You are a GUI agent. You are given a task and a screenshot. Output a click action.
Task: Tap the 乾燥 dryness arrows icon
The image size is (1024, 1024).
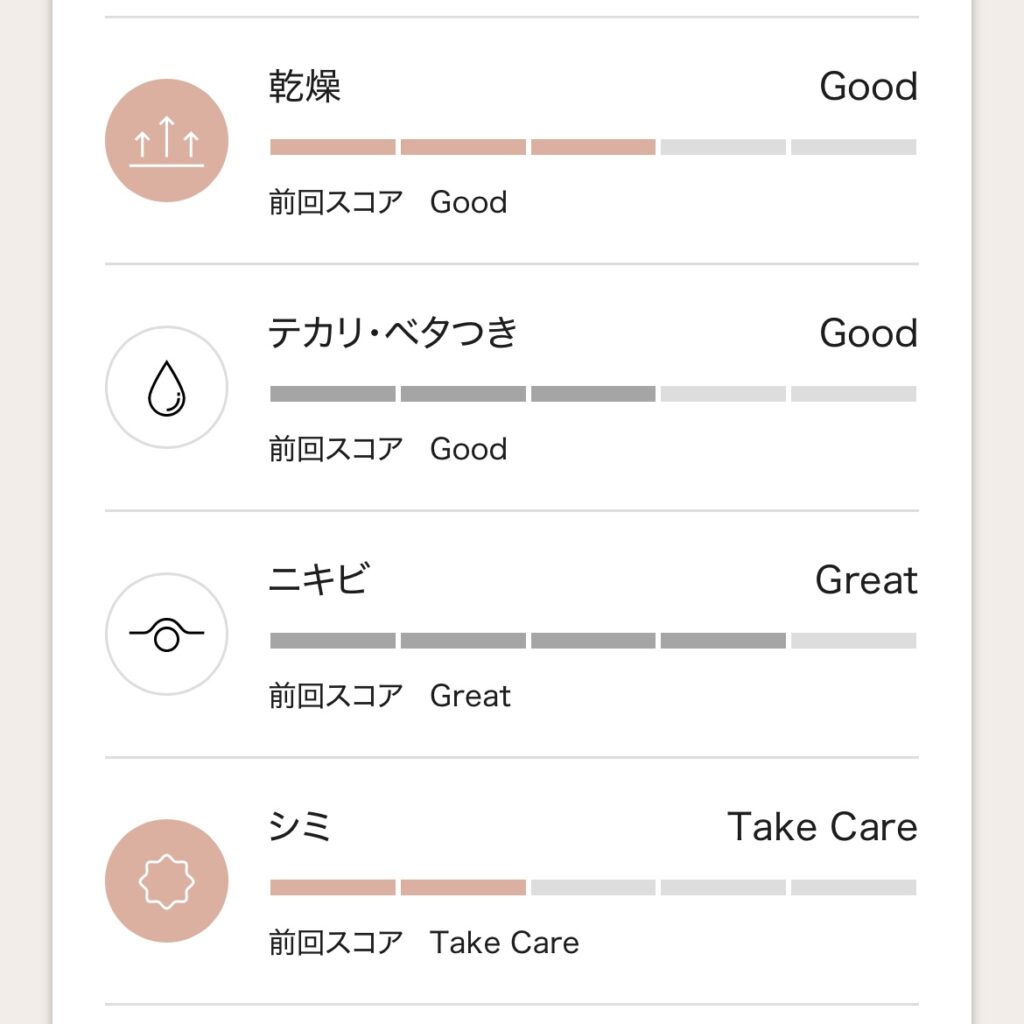point(167,141)
